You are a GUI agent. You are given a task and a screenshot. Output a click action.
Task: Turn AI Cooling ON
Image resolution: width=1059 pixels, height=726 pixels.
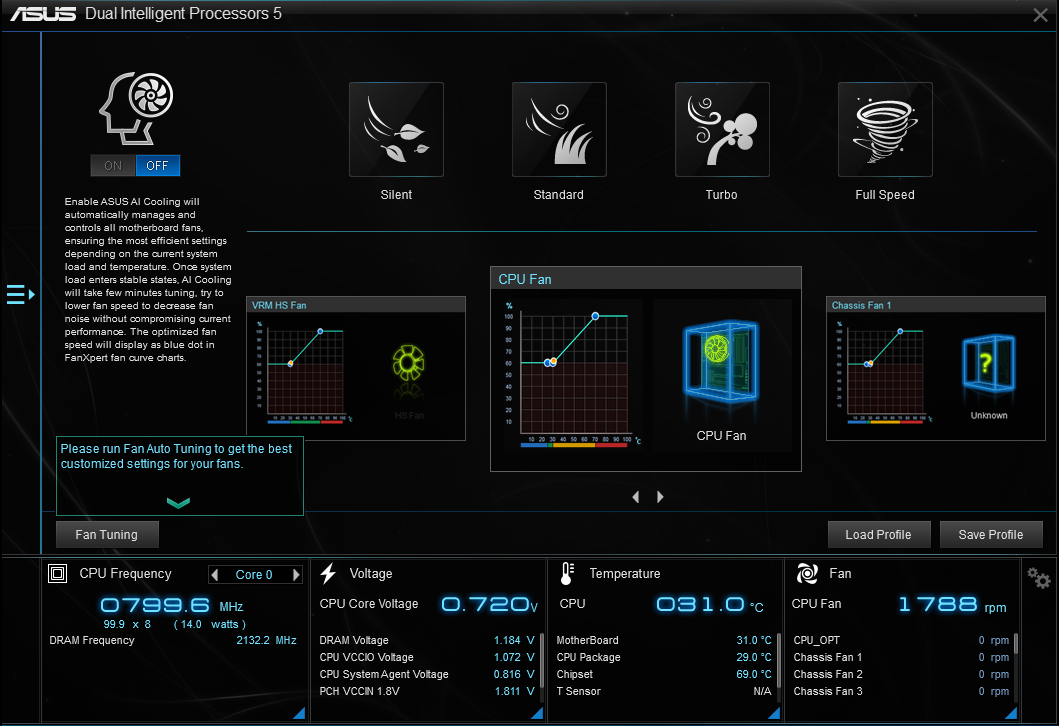pos(113,166)
